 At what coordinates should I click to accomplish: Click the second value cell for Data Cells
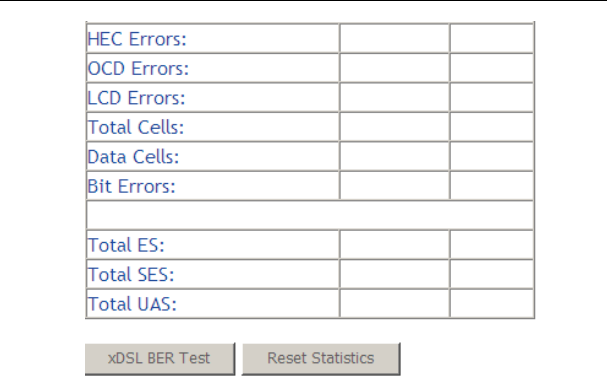492,156
